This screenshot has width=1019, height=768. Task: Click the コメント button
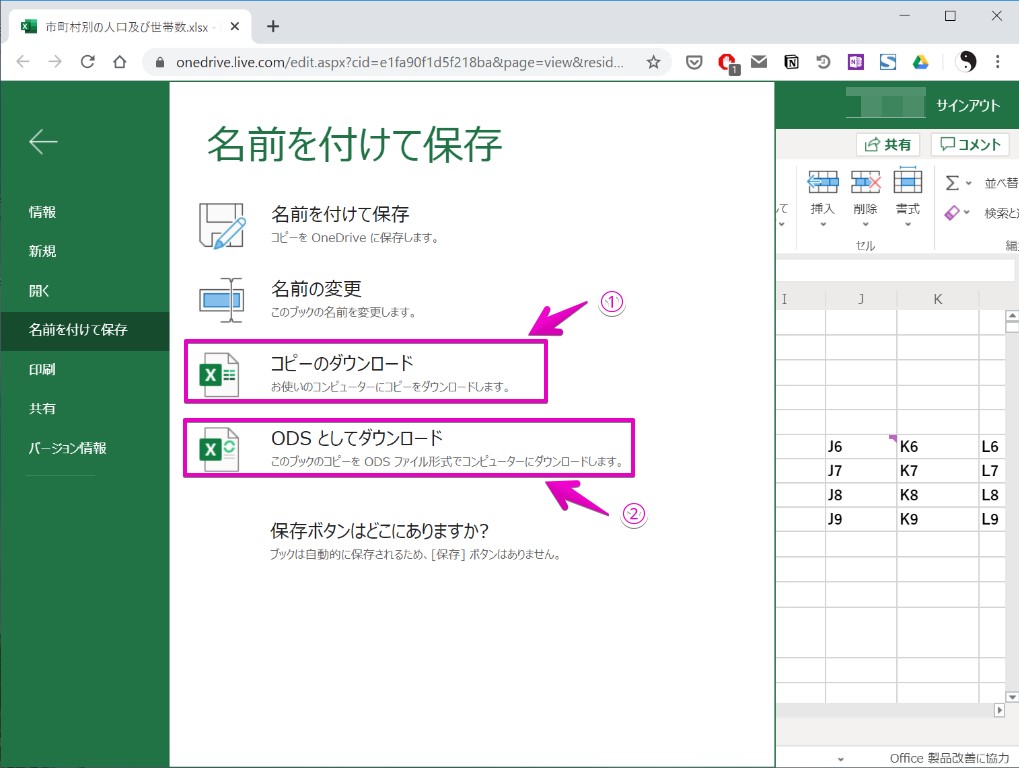(969, 145)
